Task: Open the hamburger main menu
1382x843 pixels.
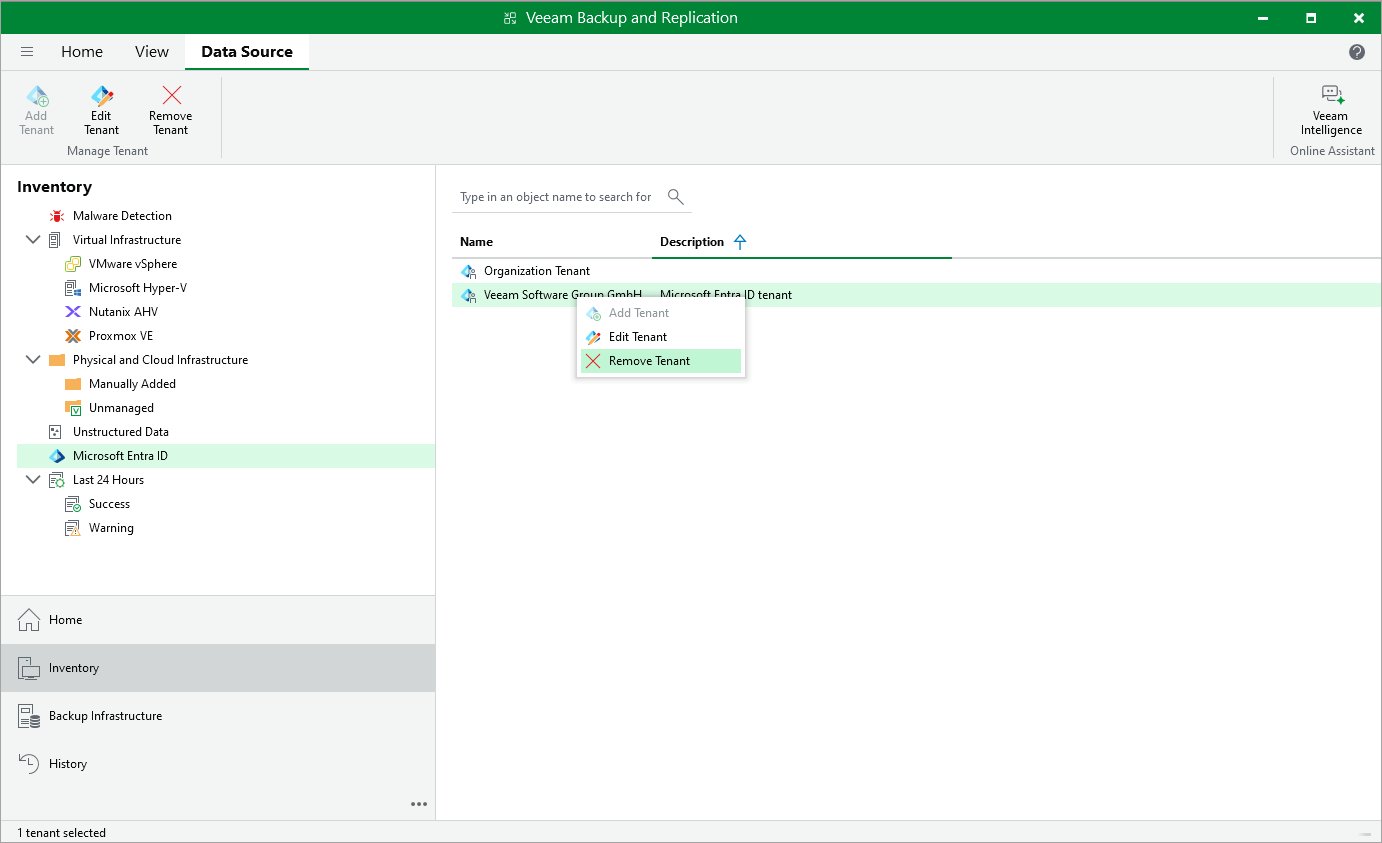Action: point(27,52)
